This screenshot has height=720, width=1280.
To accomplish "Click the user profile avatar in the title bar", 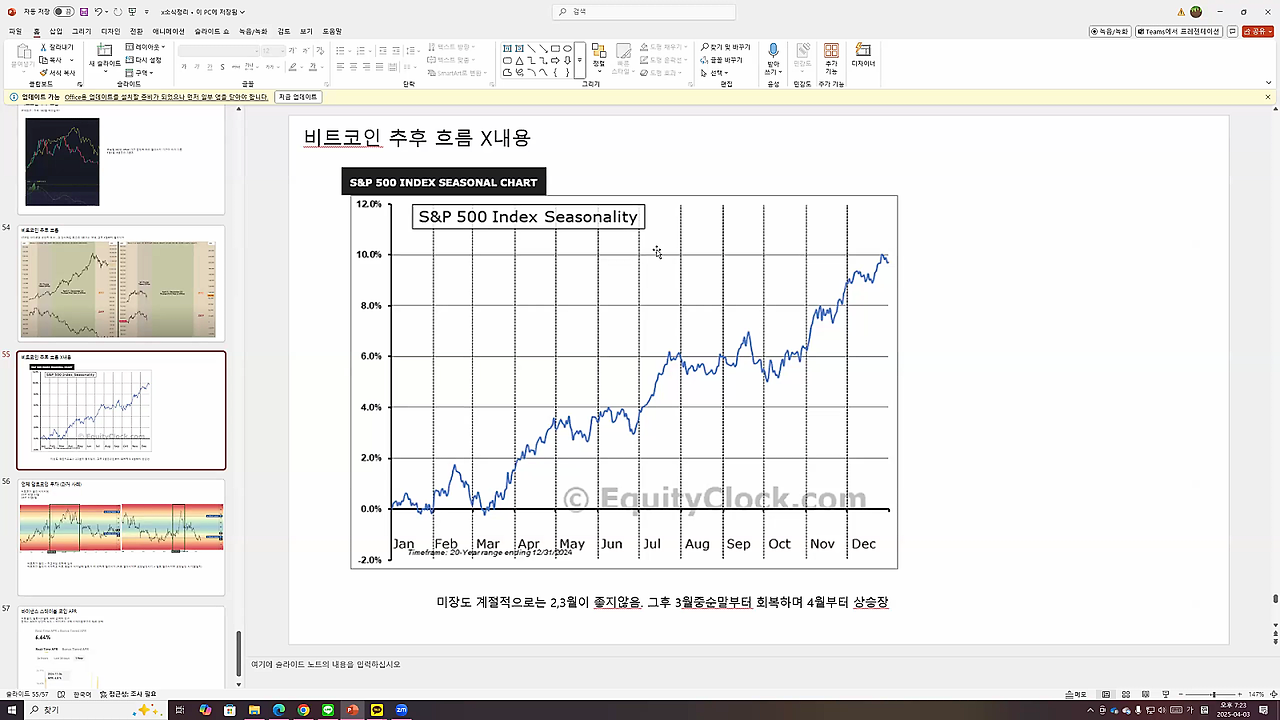I will click(x=1196, y=12).
